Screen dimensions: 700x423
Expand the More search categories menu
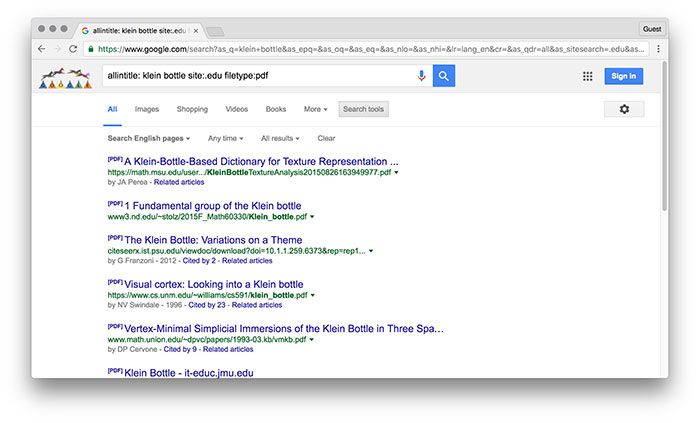pos(316,109)
